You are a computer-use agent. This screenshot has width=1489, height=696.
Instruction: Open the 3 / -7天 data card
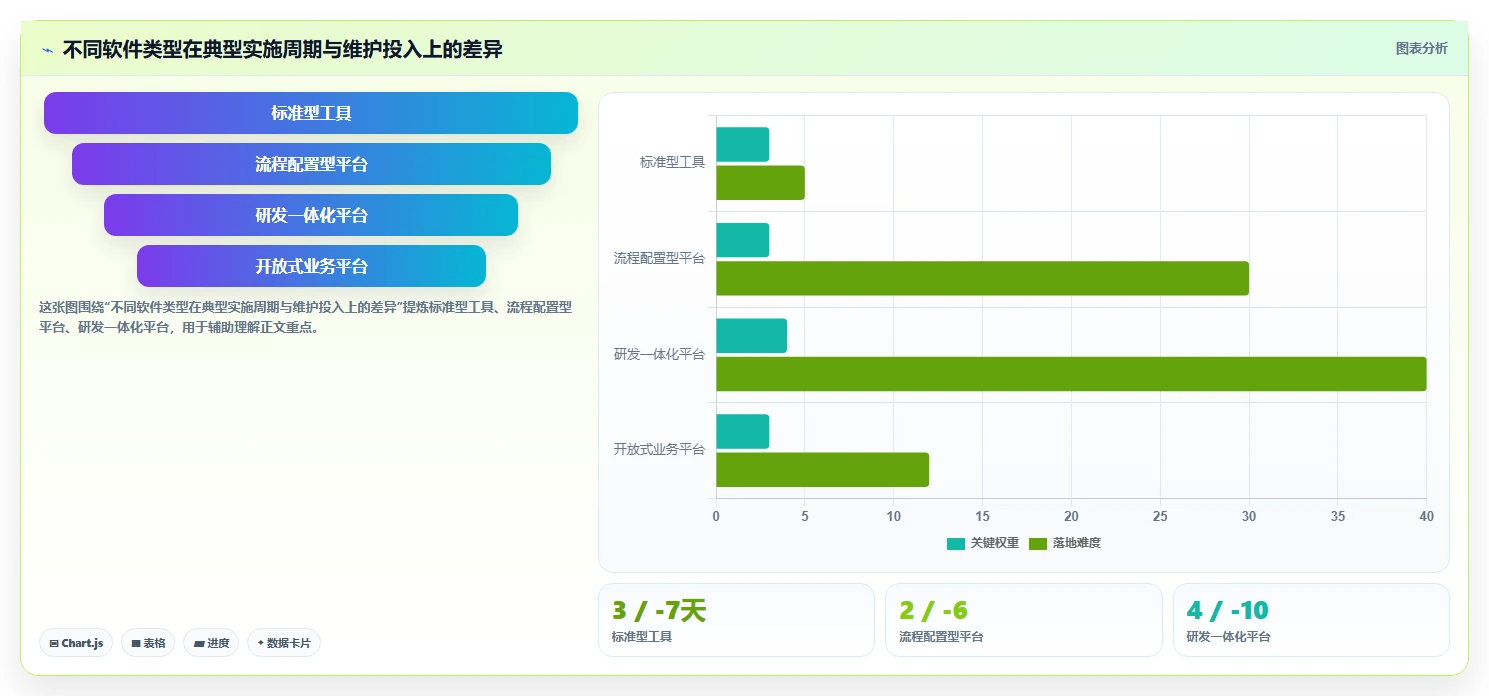point(736,620)
